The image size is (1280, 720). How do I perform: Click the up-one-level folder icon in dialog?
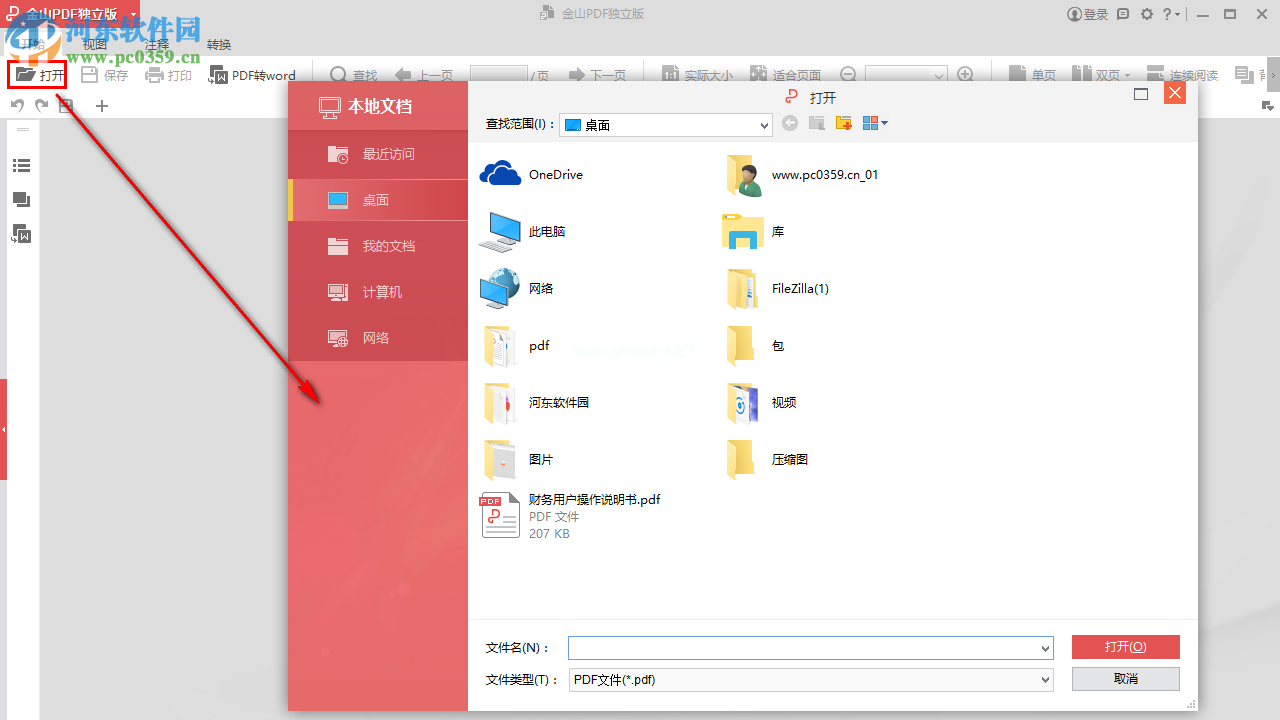pos(817,123)
